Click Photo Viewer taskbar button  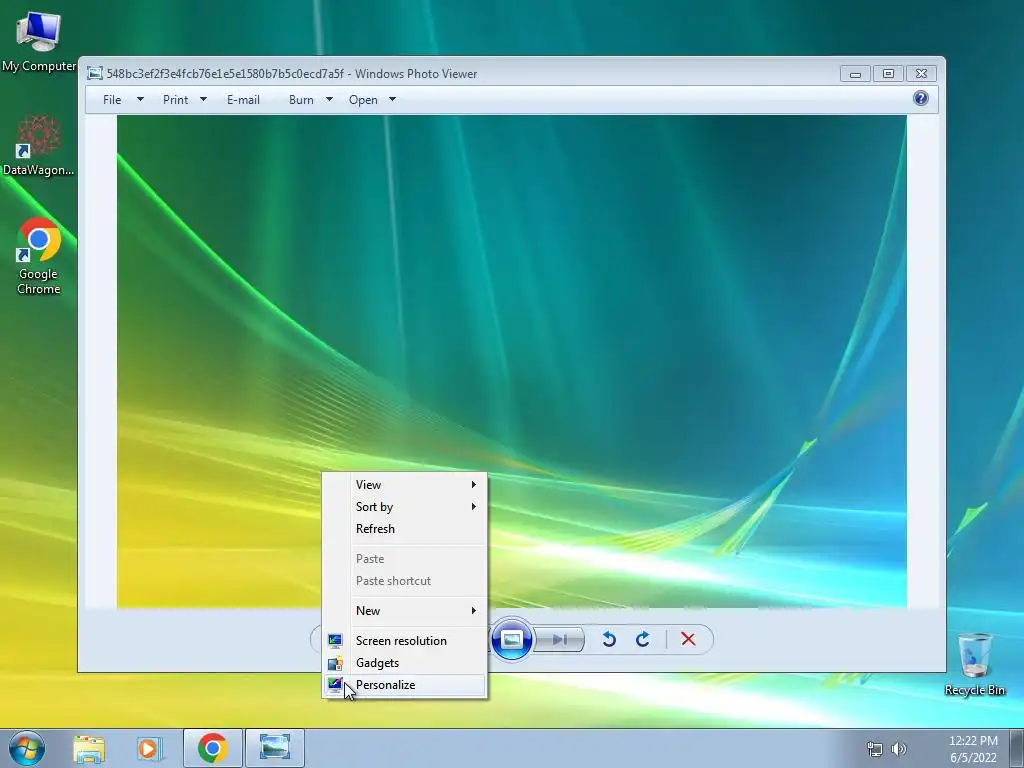[274, 748]
